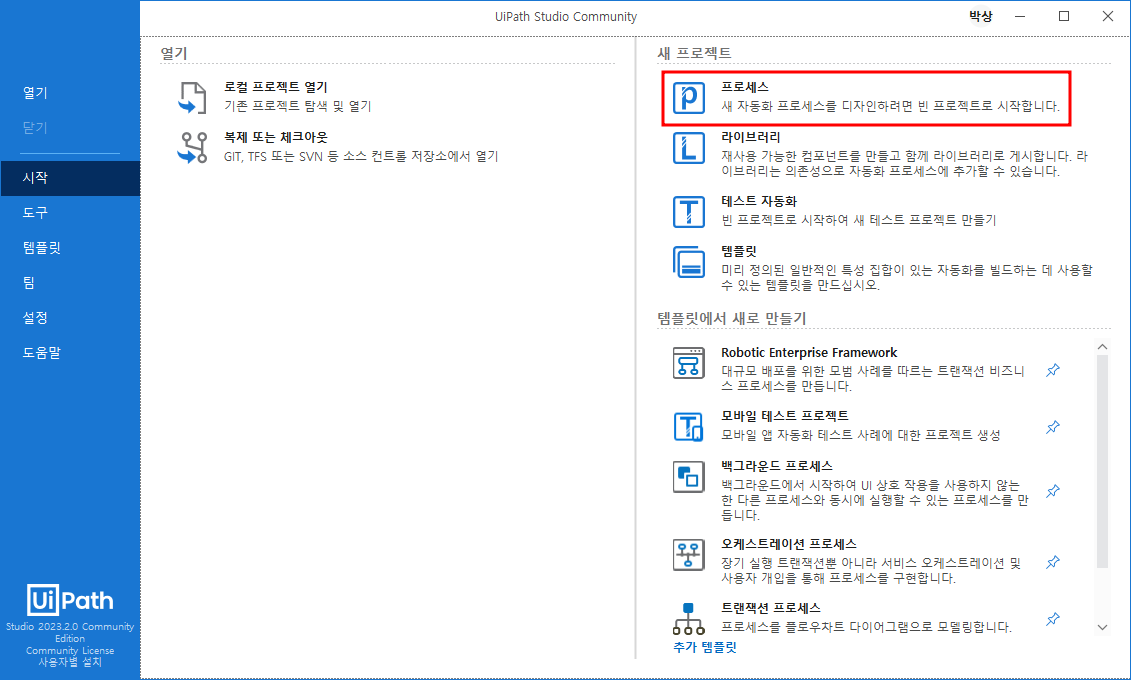Screen dimensions: 1131x680
Task: Click the Robotic Enterprise Framework title
Action: tap(809, 352)
